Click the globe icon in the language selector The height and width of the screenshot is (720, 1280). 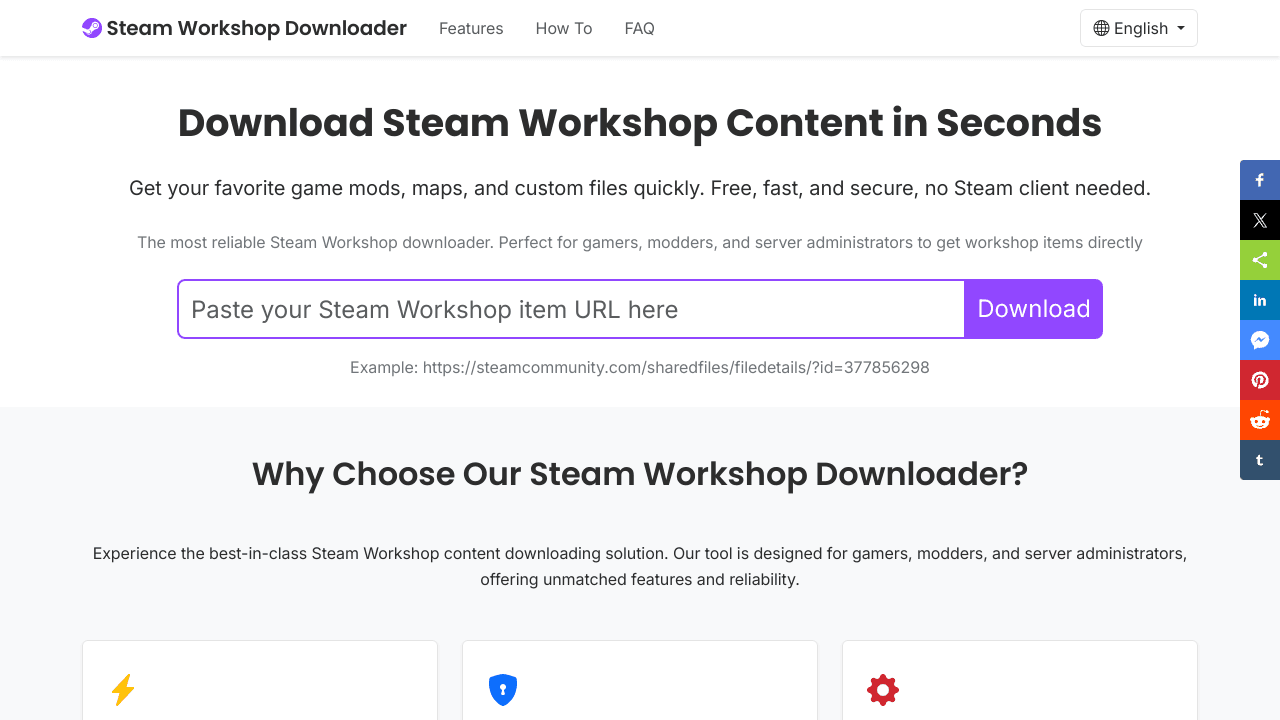(1101, 28)
